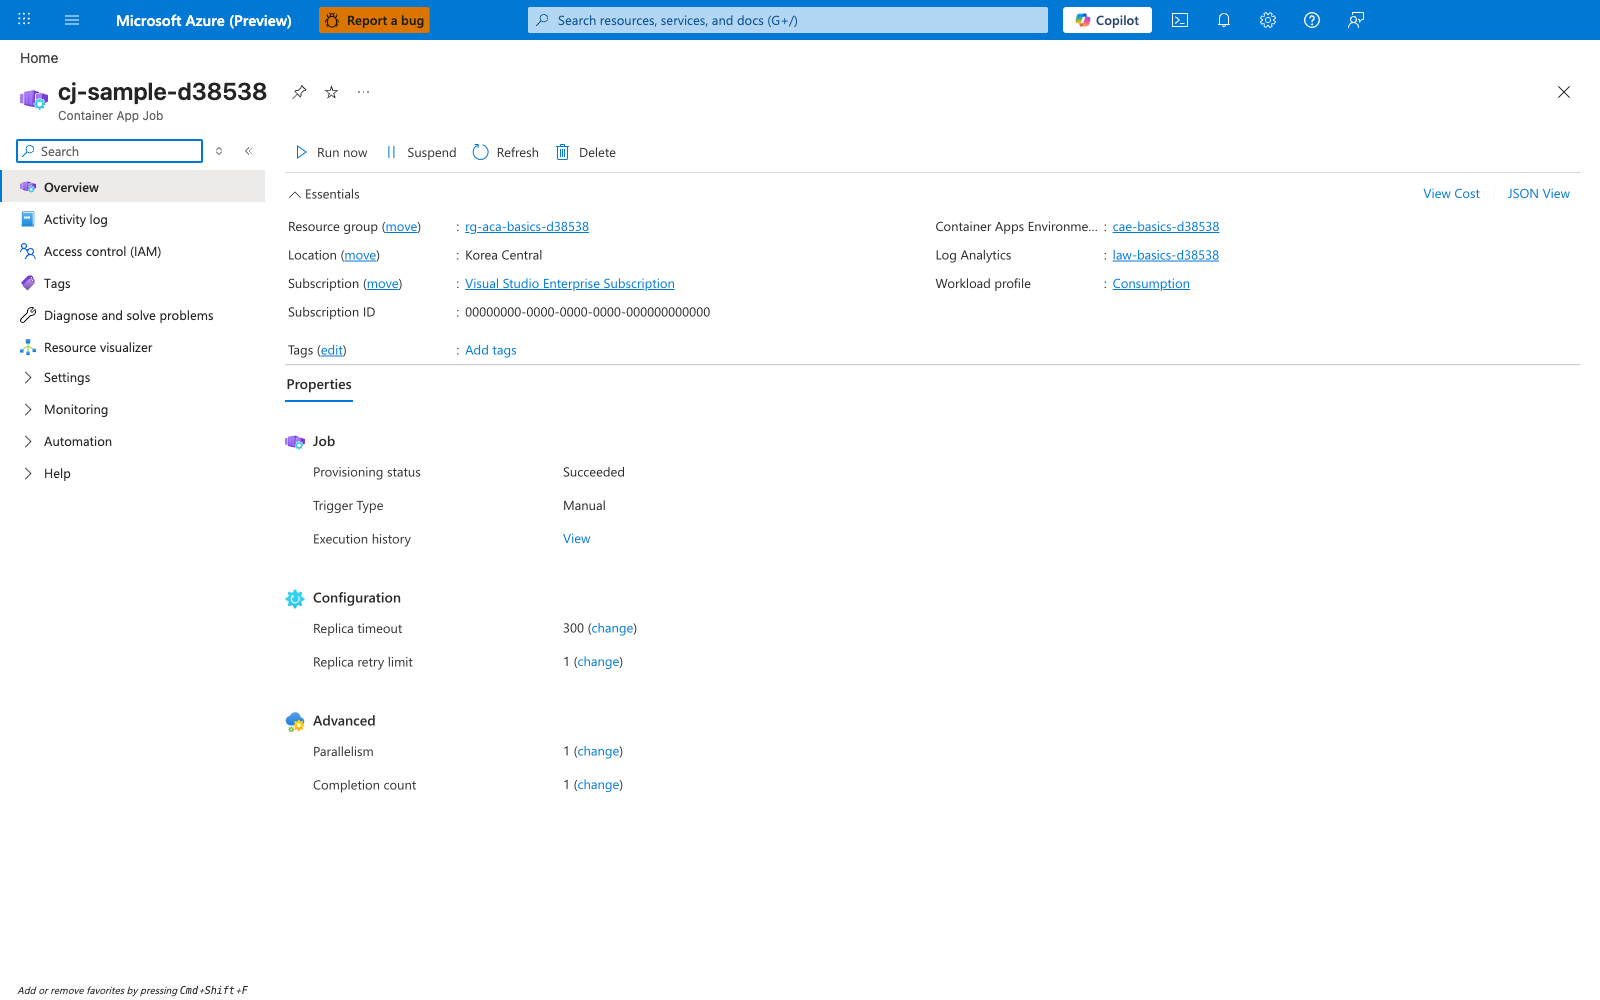Click the Report a bug button
Screen dimensions: 1600x1000
(374, 20)
